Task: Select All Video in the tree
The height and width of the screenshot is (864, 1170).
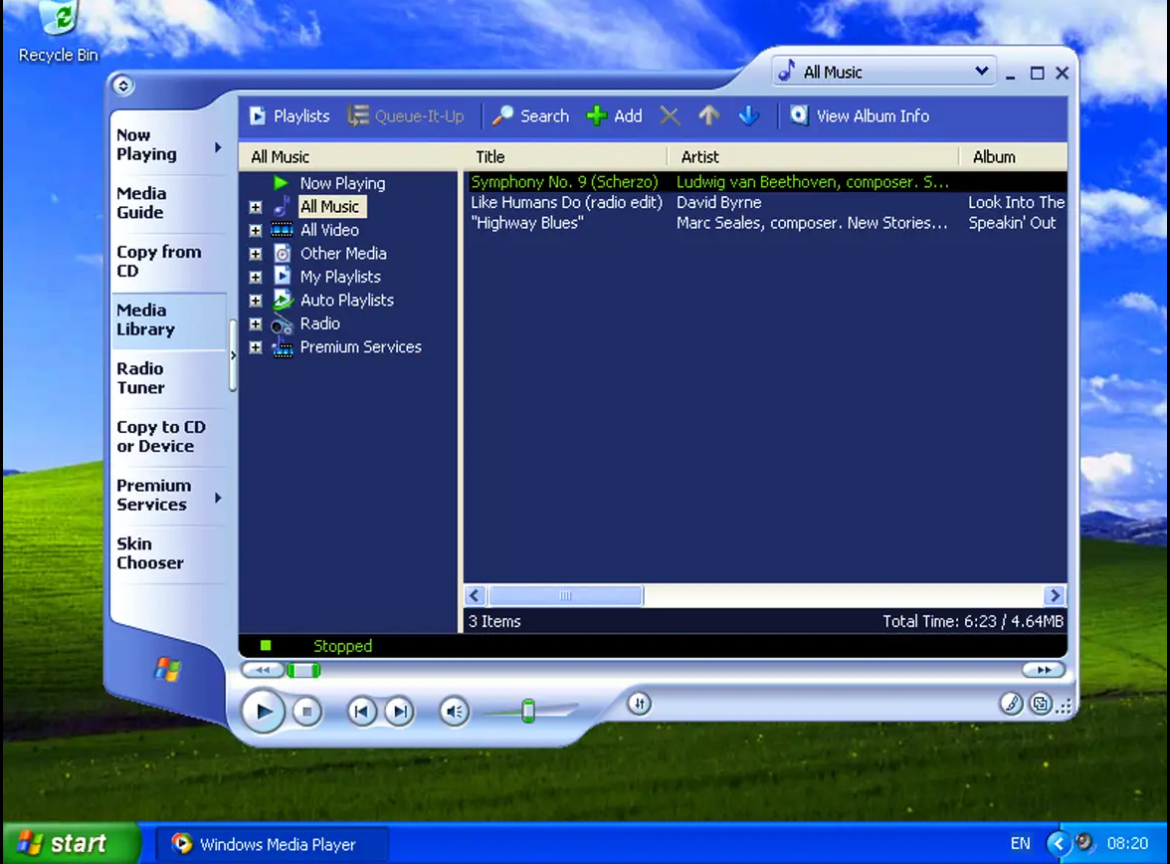Action: pyautogui.click(x=329, y=231)
